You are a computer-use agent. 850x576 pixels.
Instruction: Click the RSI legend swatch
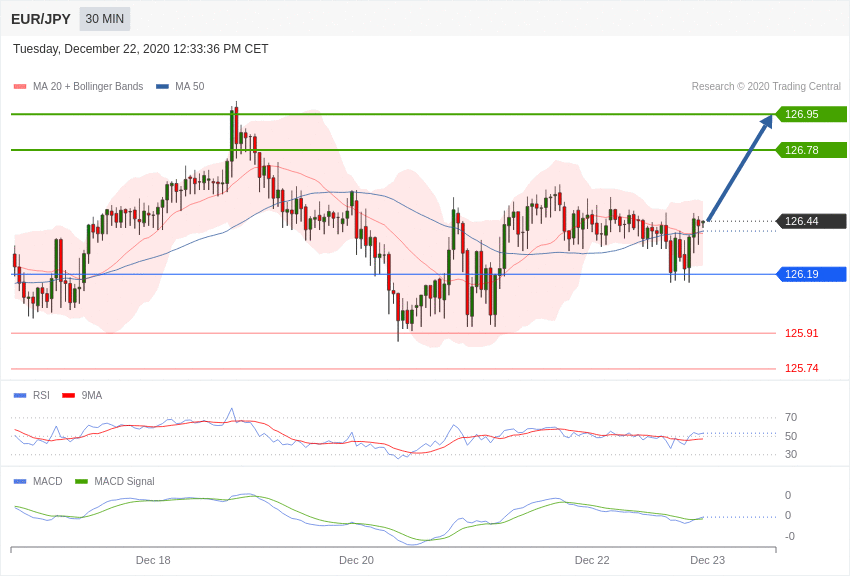[x=20, y=396]
